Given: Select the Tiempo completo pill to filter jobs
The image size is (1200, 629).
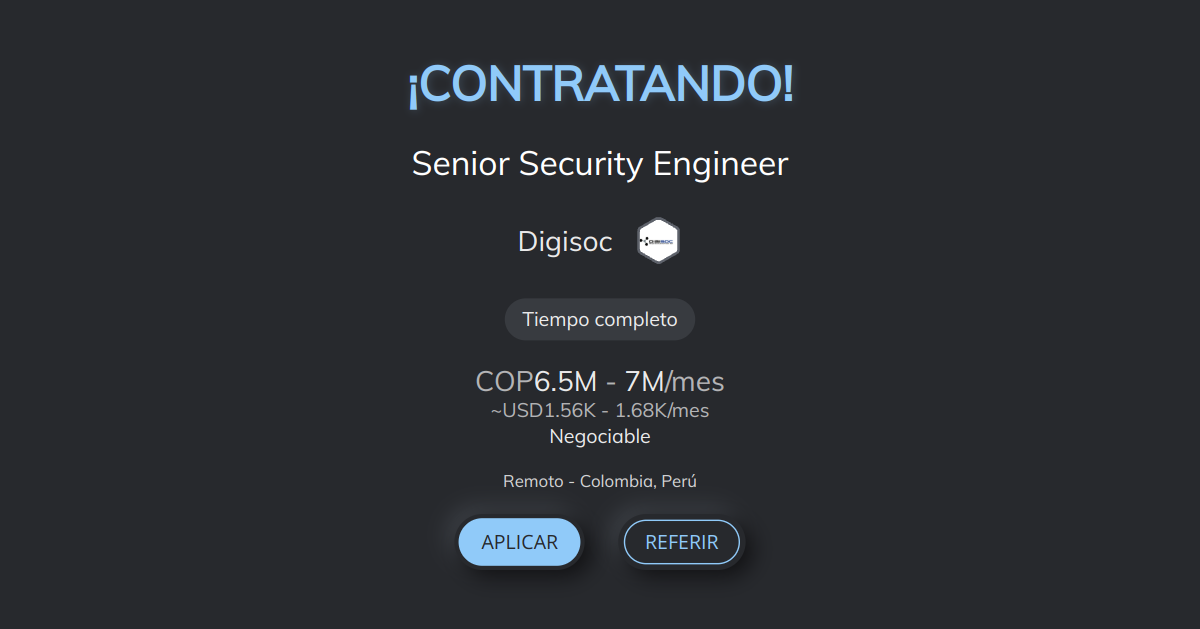Looking at the screenshot, I should pos(599,319).
